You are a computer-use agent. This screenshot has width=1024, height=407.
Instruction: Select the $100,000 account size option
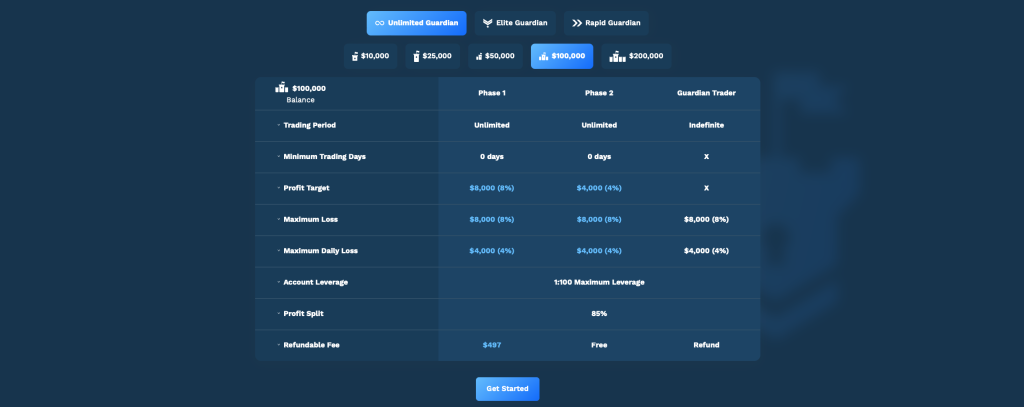562,56
